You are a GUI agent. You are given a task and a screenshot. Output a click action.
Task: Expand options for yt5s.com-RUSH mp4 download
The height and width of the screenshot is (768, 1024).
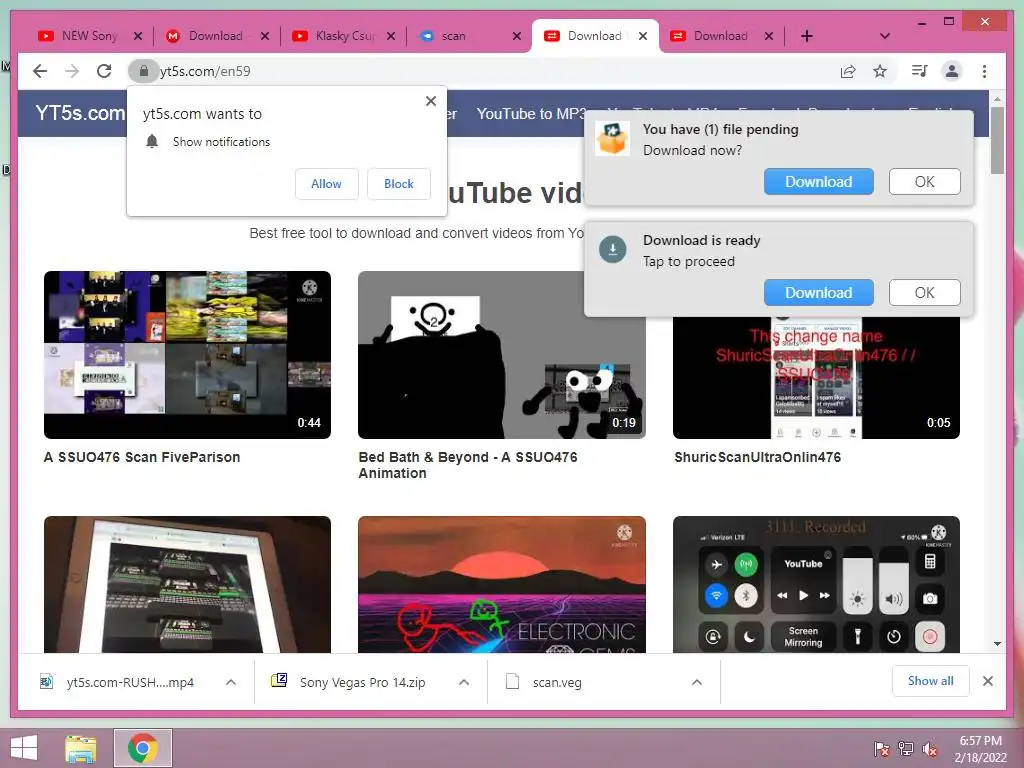pos(231,682)
